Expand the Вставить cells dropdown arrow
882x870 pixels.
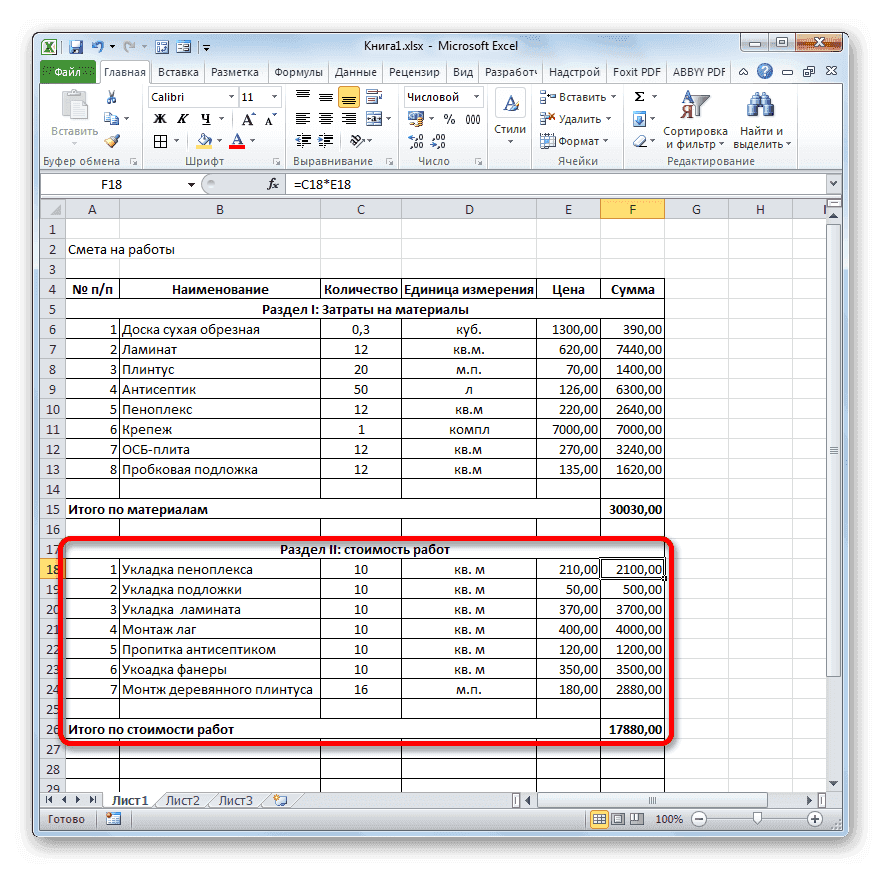click(613, 97)
